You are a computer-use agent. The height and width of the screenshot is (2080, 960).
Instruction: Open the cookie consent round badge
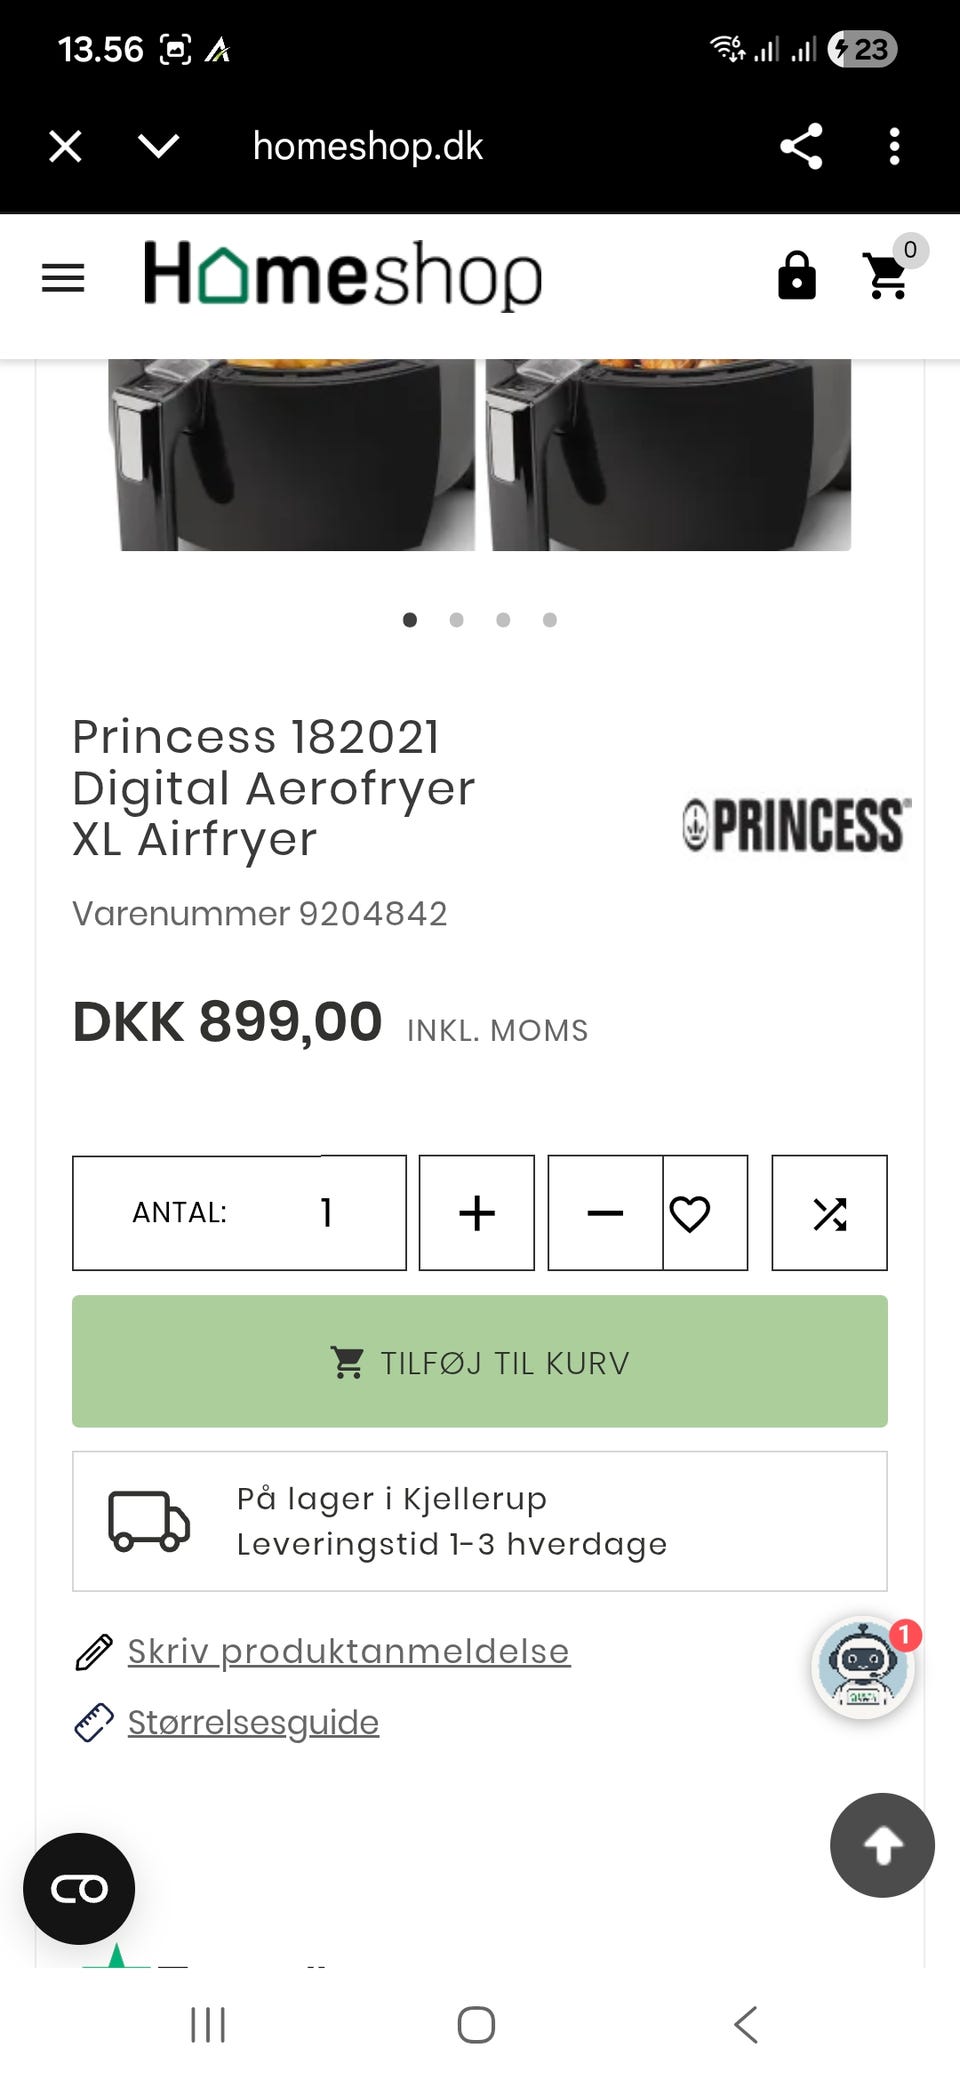pos(79,1889)
